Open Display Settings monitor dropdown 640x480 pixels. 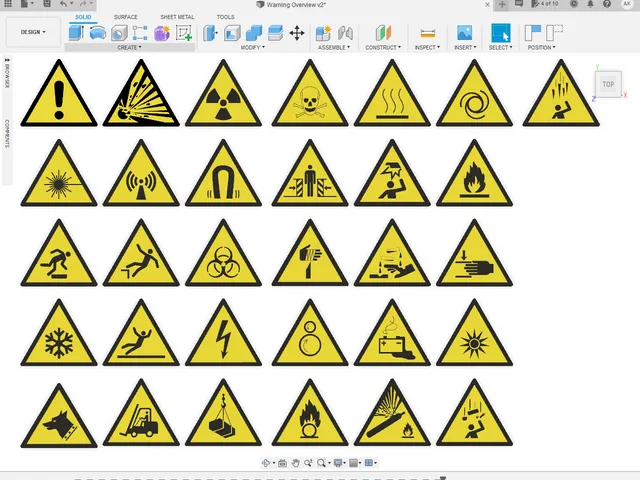pyautogui.click(x=339, y=463)
